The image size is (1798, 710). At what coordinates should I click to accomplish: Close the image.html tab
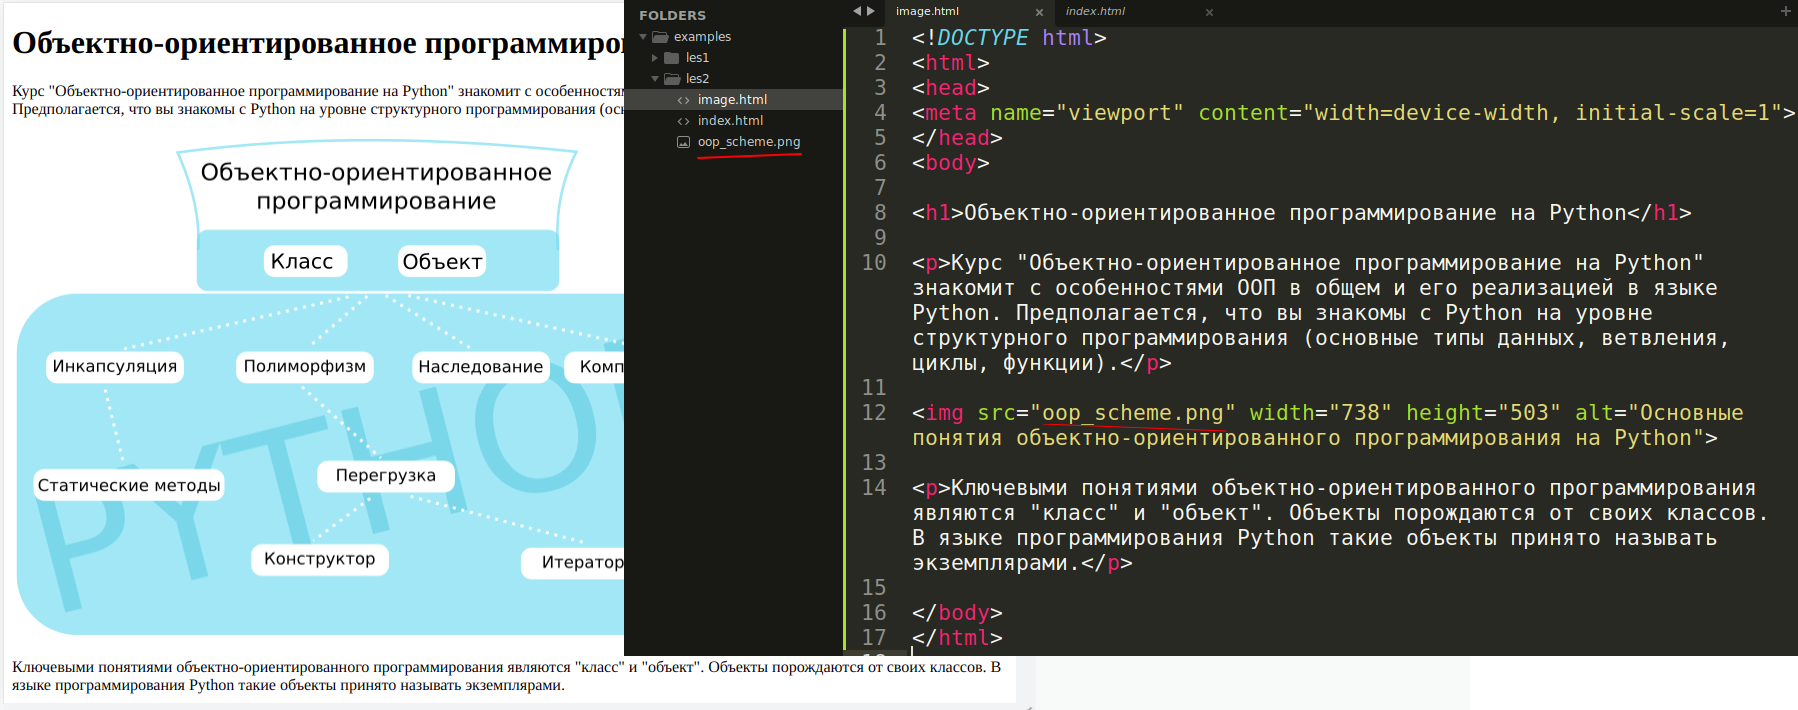[x=1039, y=13]
